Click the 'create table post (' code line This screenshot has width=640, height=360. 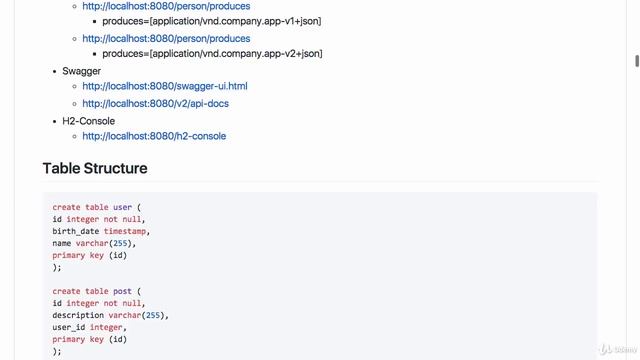coord(96,291)
